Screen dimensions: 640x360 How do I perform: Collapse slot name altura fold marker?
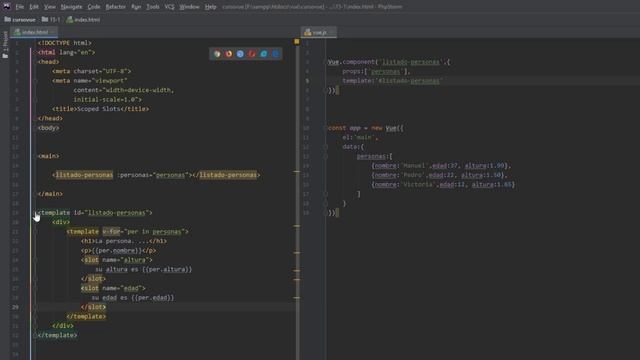coord(36,260)
